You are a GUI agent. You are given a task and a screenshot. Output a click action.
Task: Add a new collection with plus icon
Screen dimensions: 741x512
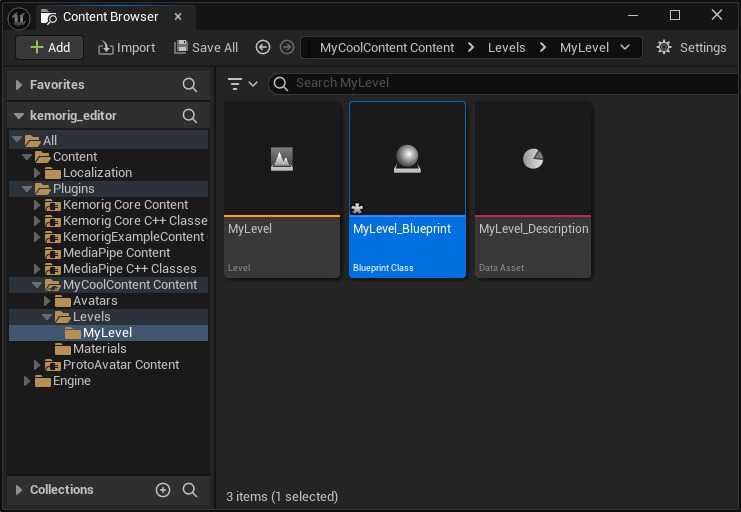click(163, 490)
